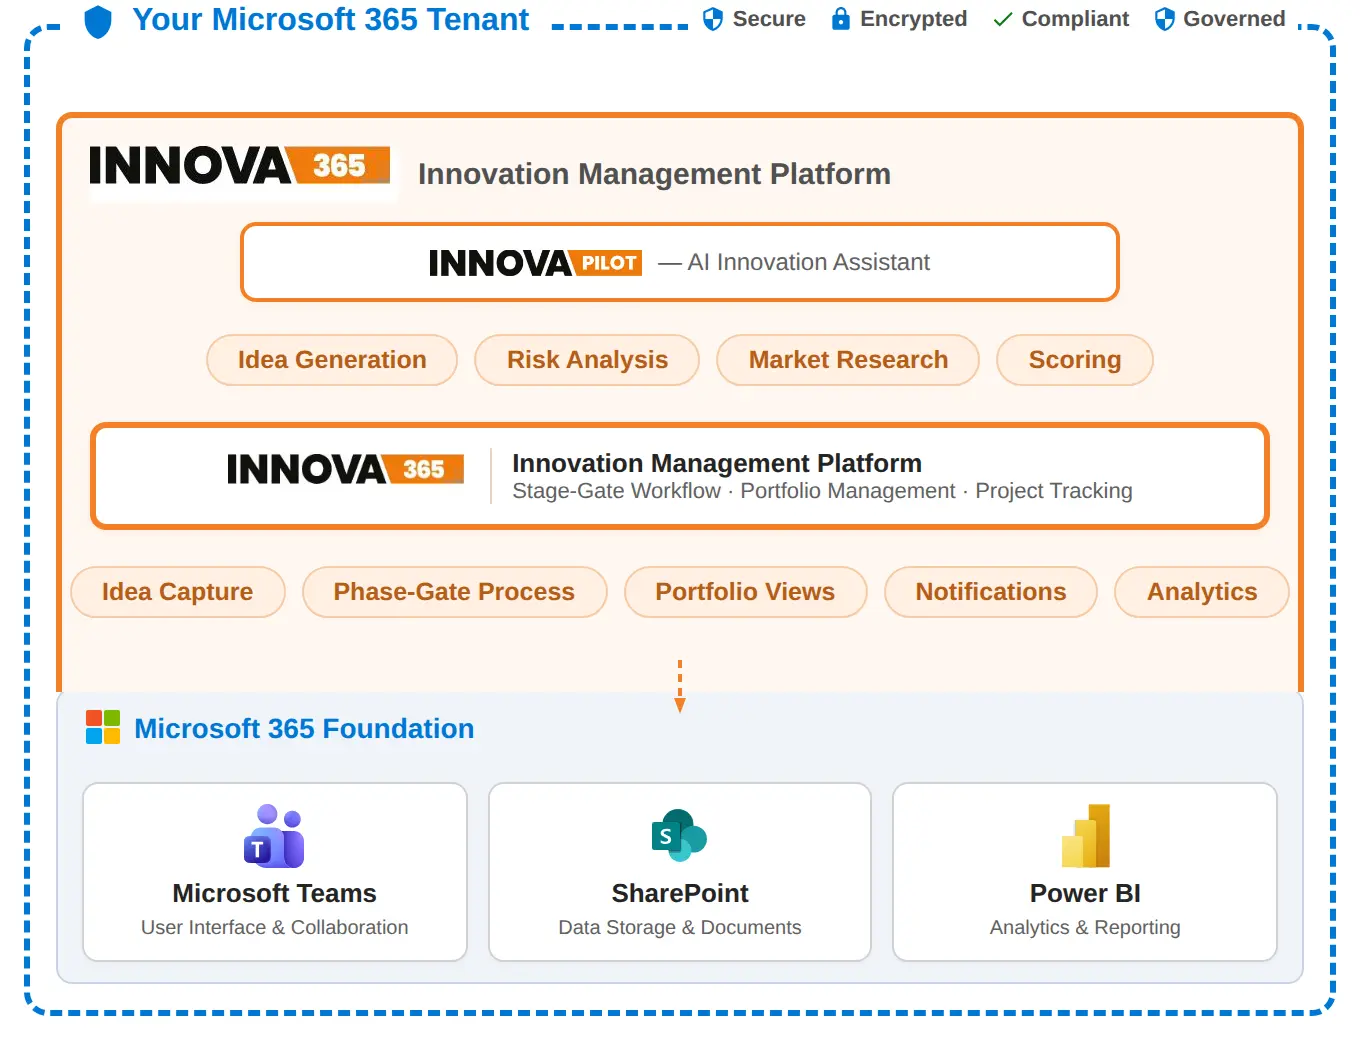Open the Idea Generation capability
This screenshot has width=1360, height=1040.
[x=331, y=360]
